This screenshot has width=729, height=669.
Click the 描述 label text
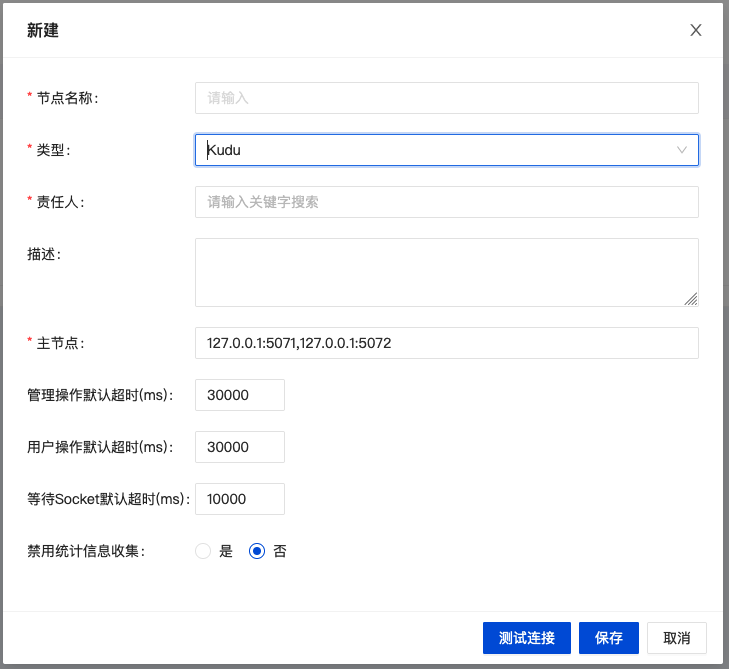44,254
